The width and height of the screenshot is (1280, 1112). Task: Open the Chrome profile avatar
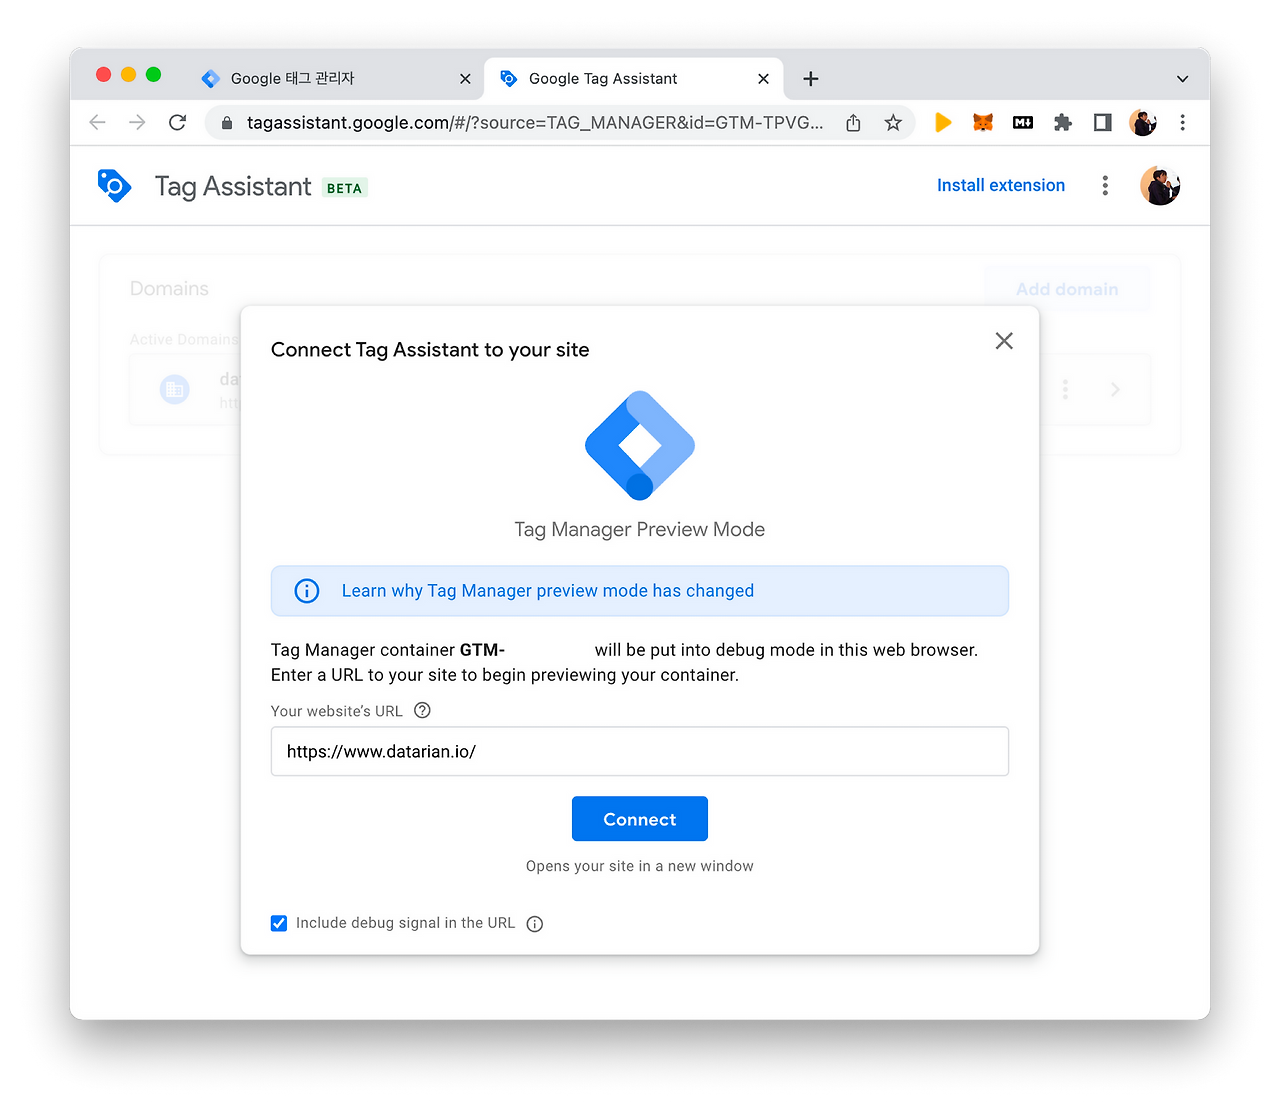[x=1143, y=122]
